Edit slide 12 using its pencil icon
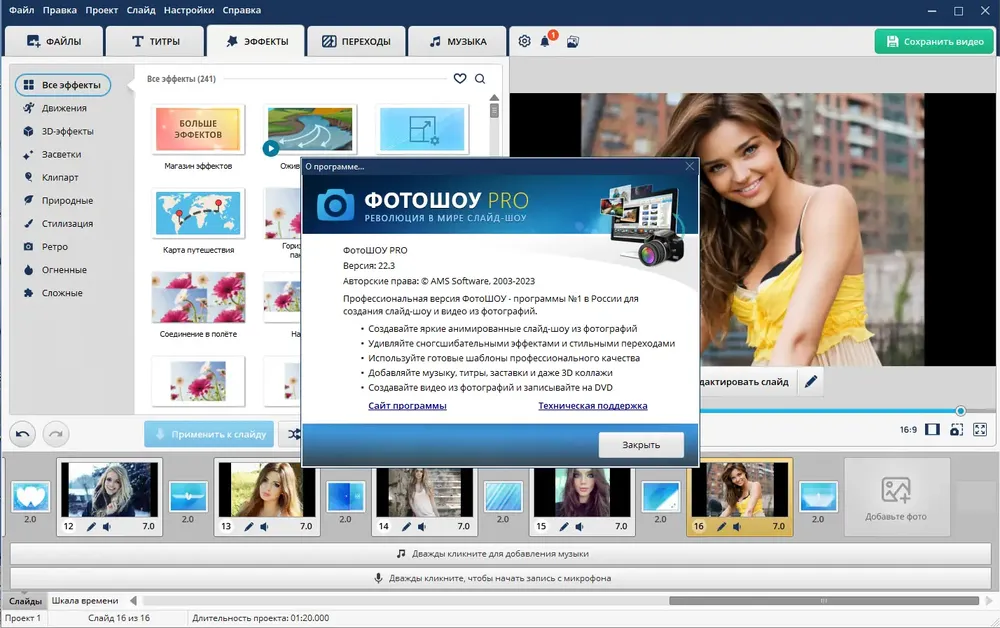Screen dimensions: 1000x628 click(x=91, y=527)
